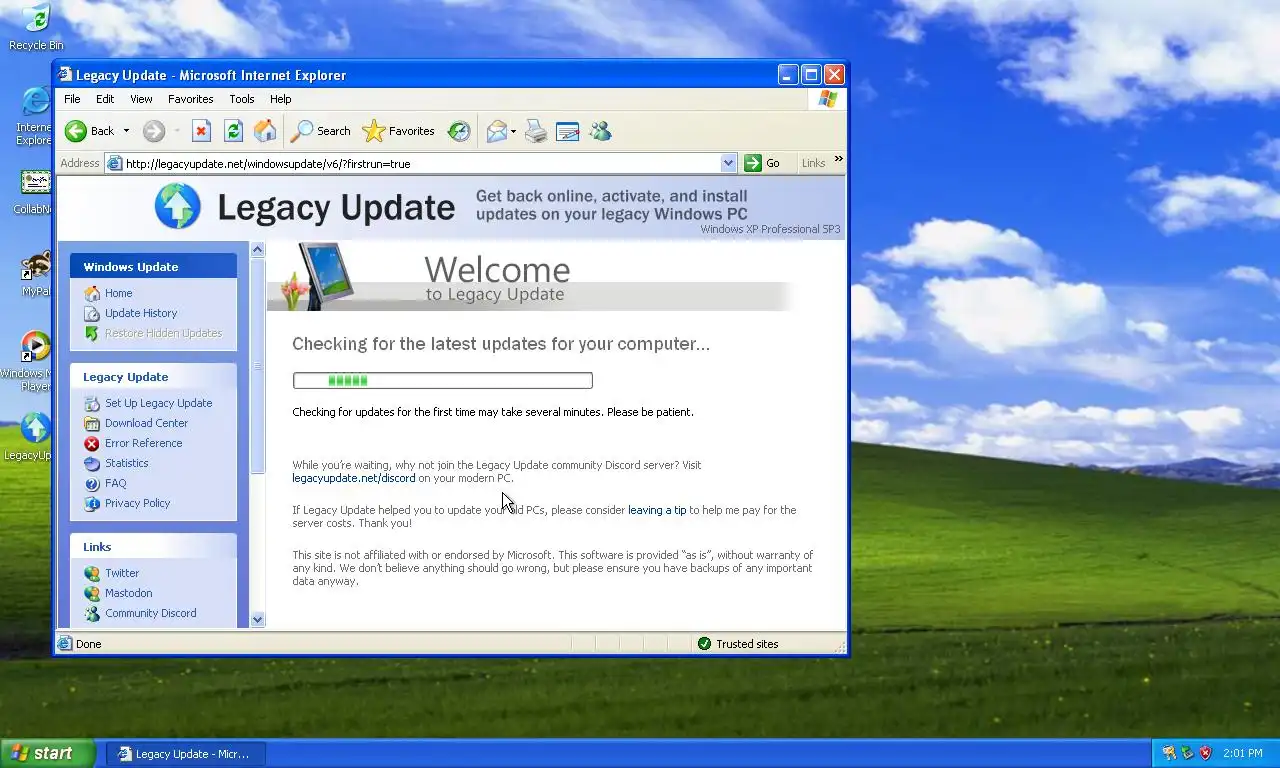This screenshot has height=768, width=1280.
Task: Open the Tools menu
Action: [242, 99]
